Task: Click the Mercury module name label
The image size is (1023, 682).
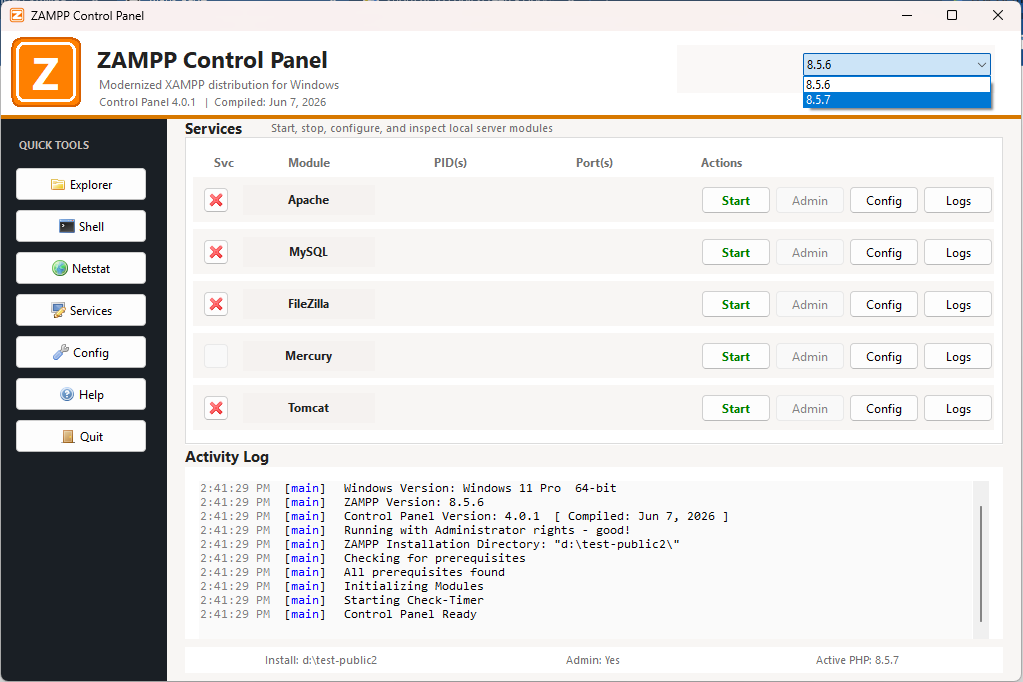Action: coord(309,356)
